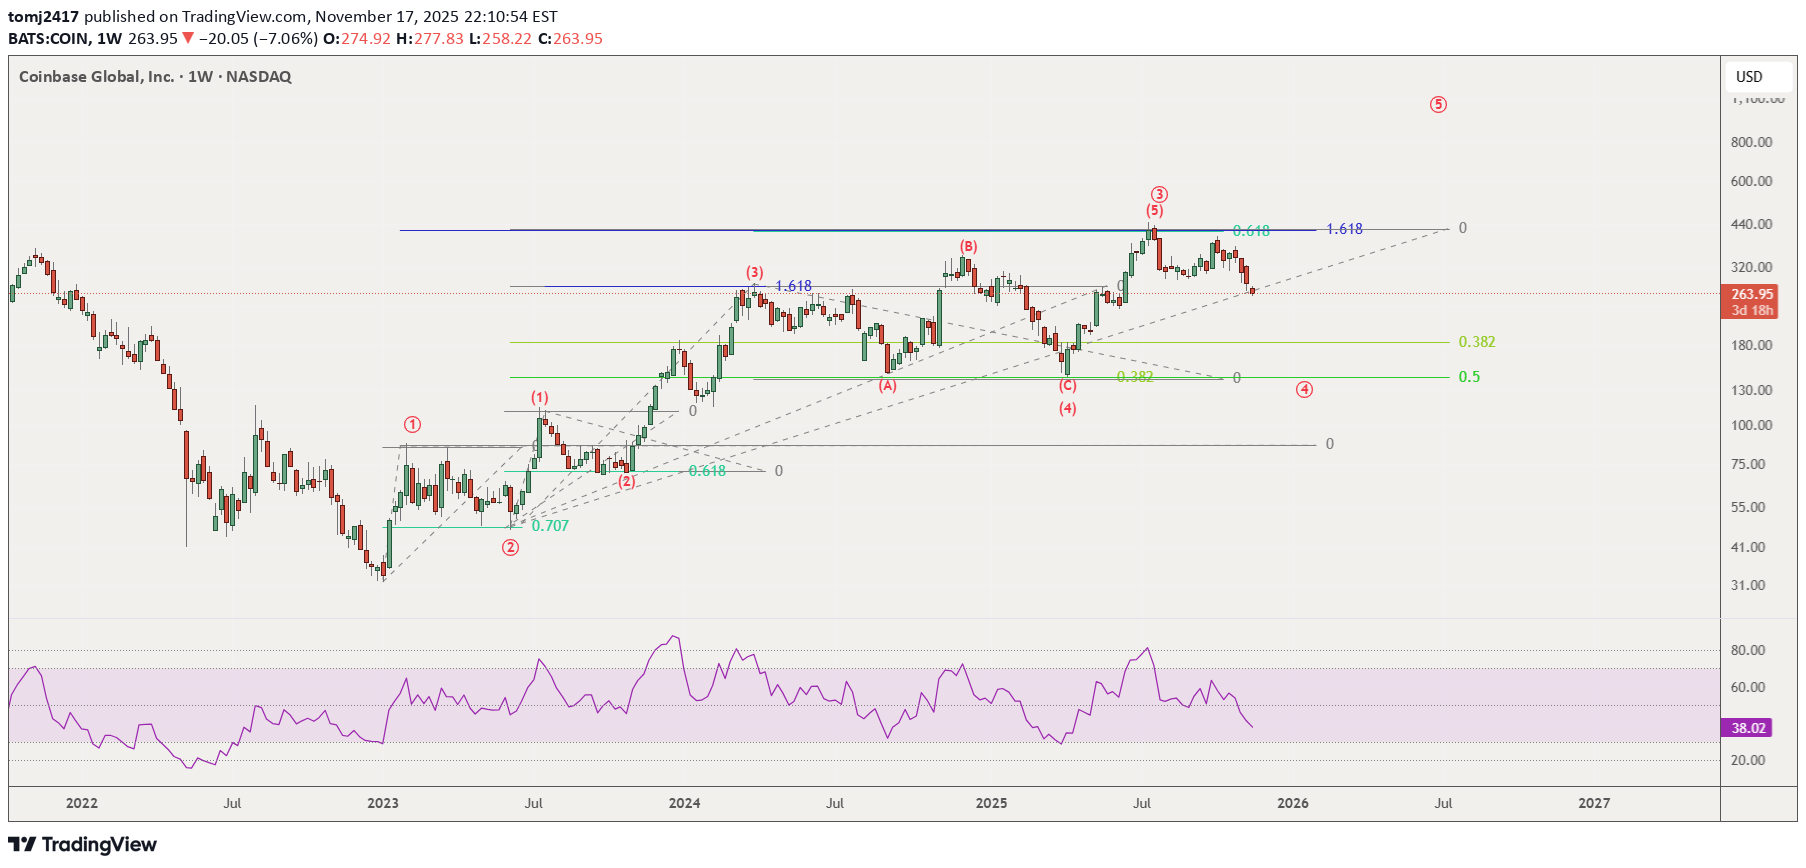The width and height of the screenshot is (1806, 868).
Task: Click the TradingView logo in bottom-left corner
Action: pyautogui.click(x=82, y=845)
